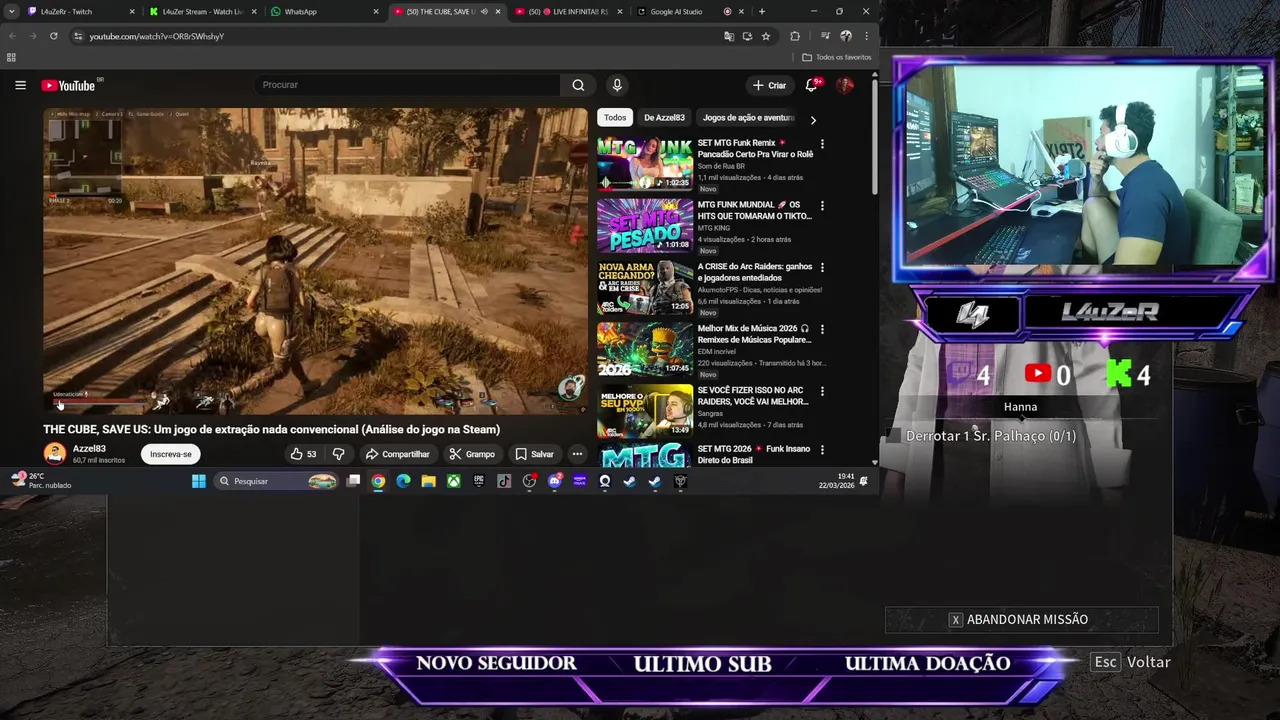Expand filter chips with right arrow
1280x720 pixels.
pos(813,120)
